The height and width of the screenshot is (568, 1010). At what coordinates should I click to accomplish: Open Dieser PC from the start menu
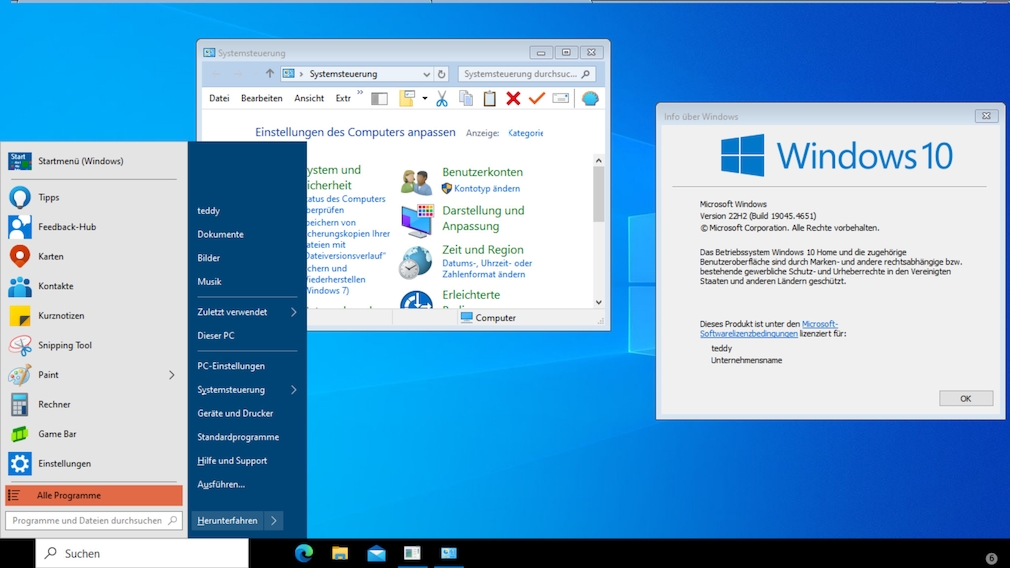click(x=216, y=336)
